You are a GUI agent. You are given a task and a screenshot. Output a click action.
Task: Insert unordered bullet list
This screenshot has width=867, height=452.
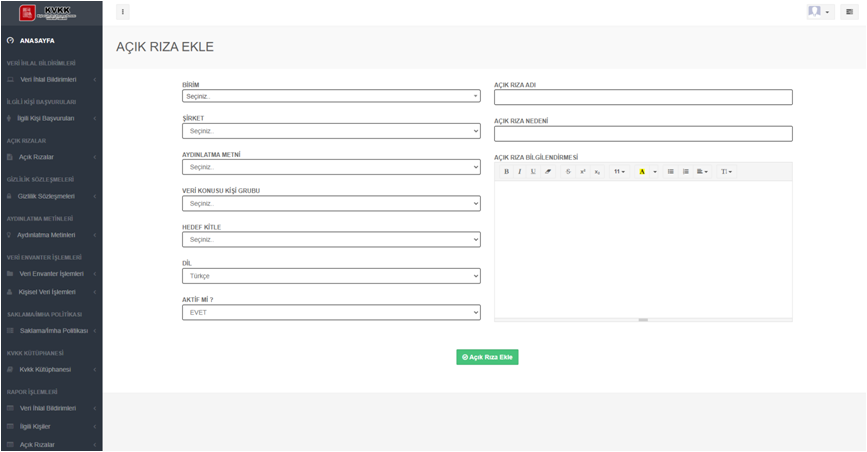(671, 172)
